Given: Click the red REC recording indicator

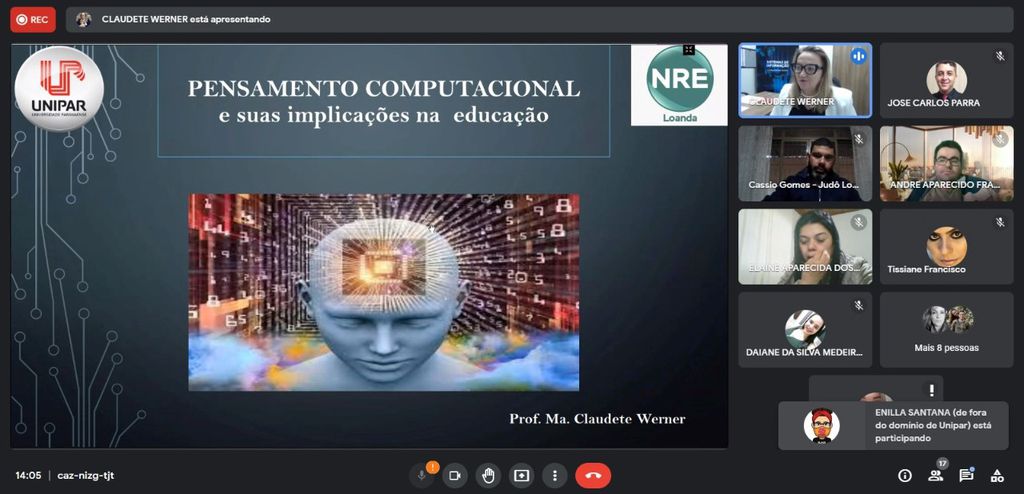Looking at the screenshot, I should (x=33, y=19).
